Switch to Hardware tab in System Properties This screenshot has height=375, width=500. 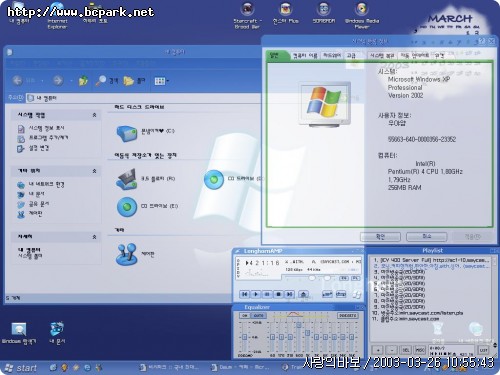[332, 56]
